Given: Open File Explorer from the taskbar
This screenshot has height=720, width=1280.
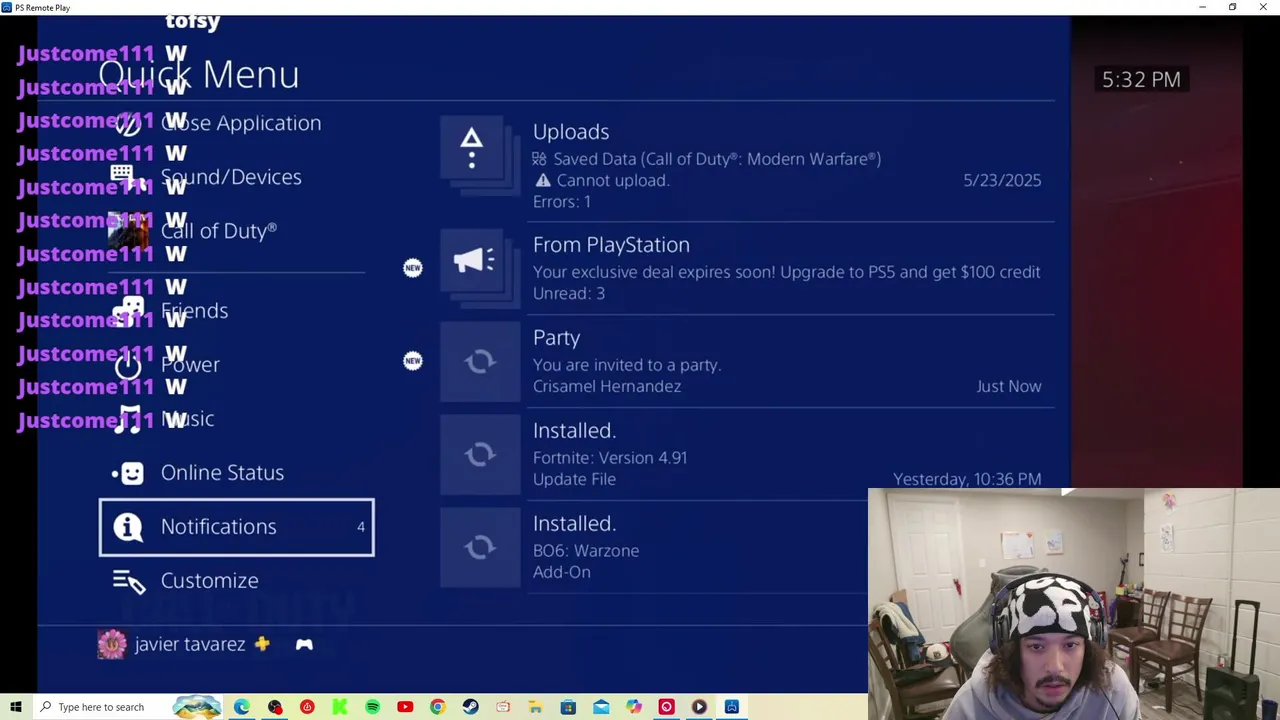Looking at the screenshot, I should tap(535, 707).
